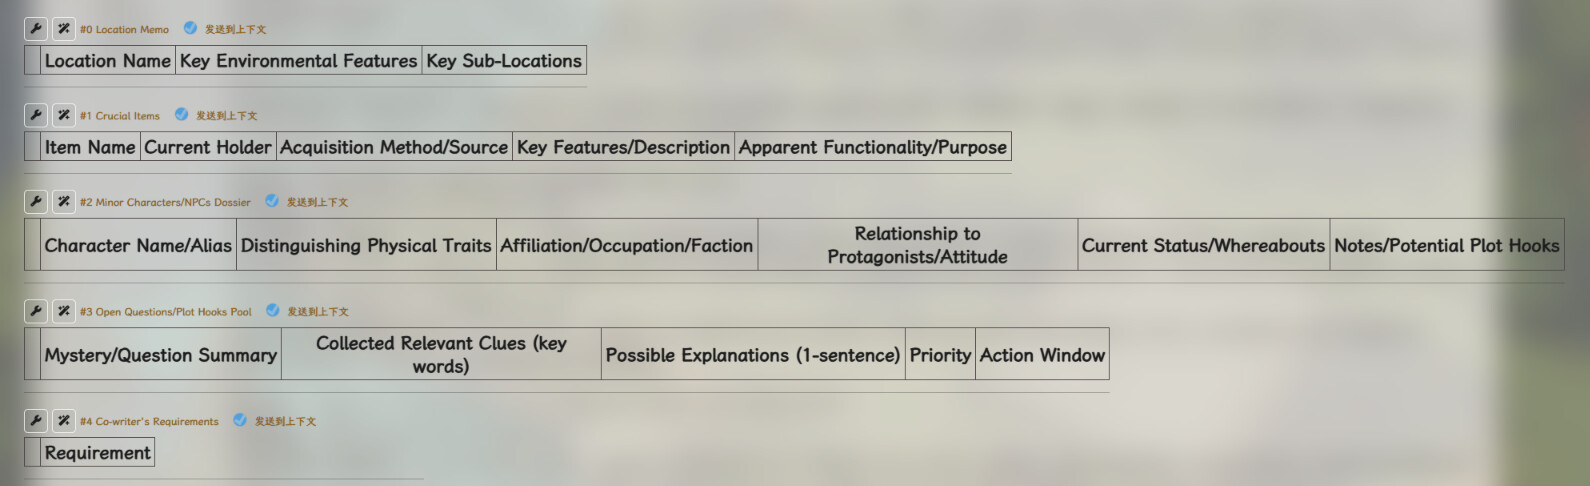Click the magic wand beside Co-writer's Requirements

(63, 421)
